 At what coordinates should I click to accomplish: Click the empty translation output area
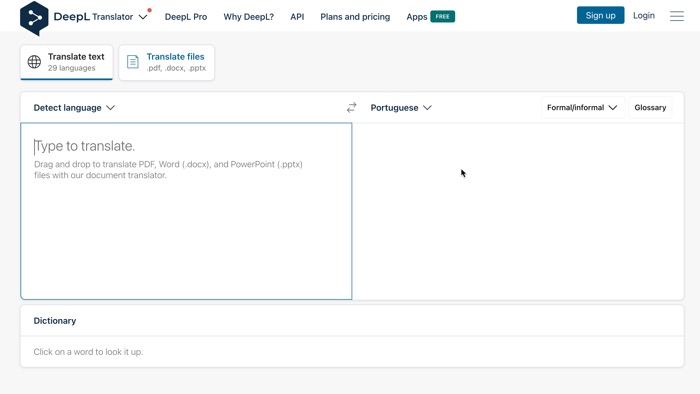tap(518, 211)
